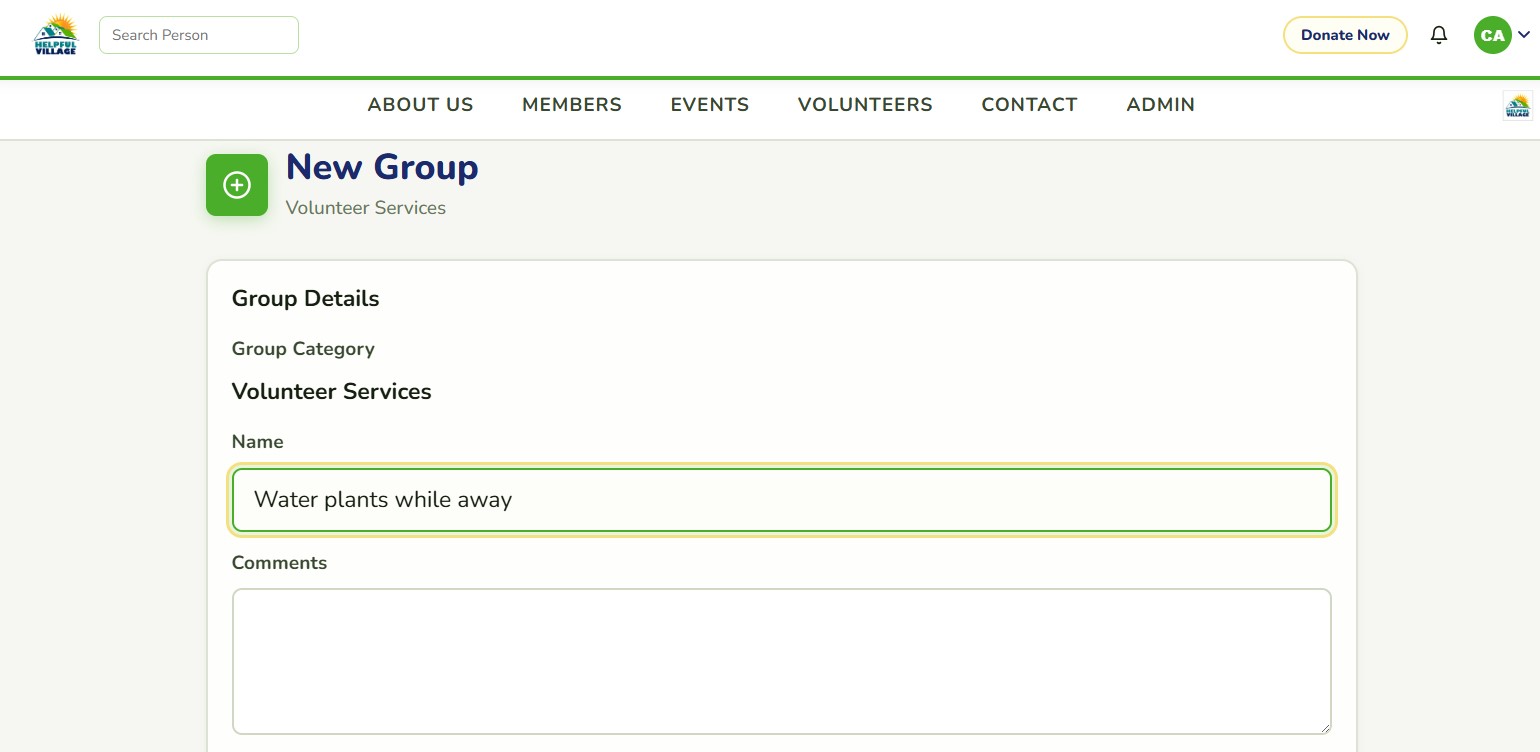Click the small village logo beside the menu bar
Screen dimensions: 1540x752
1517,105
